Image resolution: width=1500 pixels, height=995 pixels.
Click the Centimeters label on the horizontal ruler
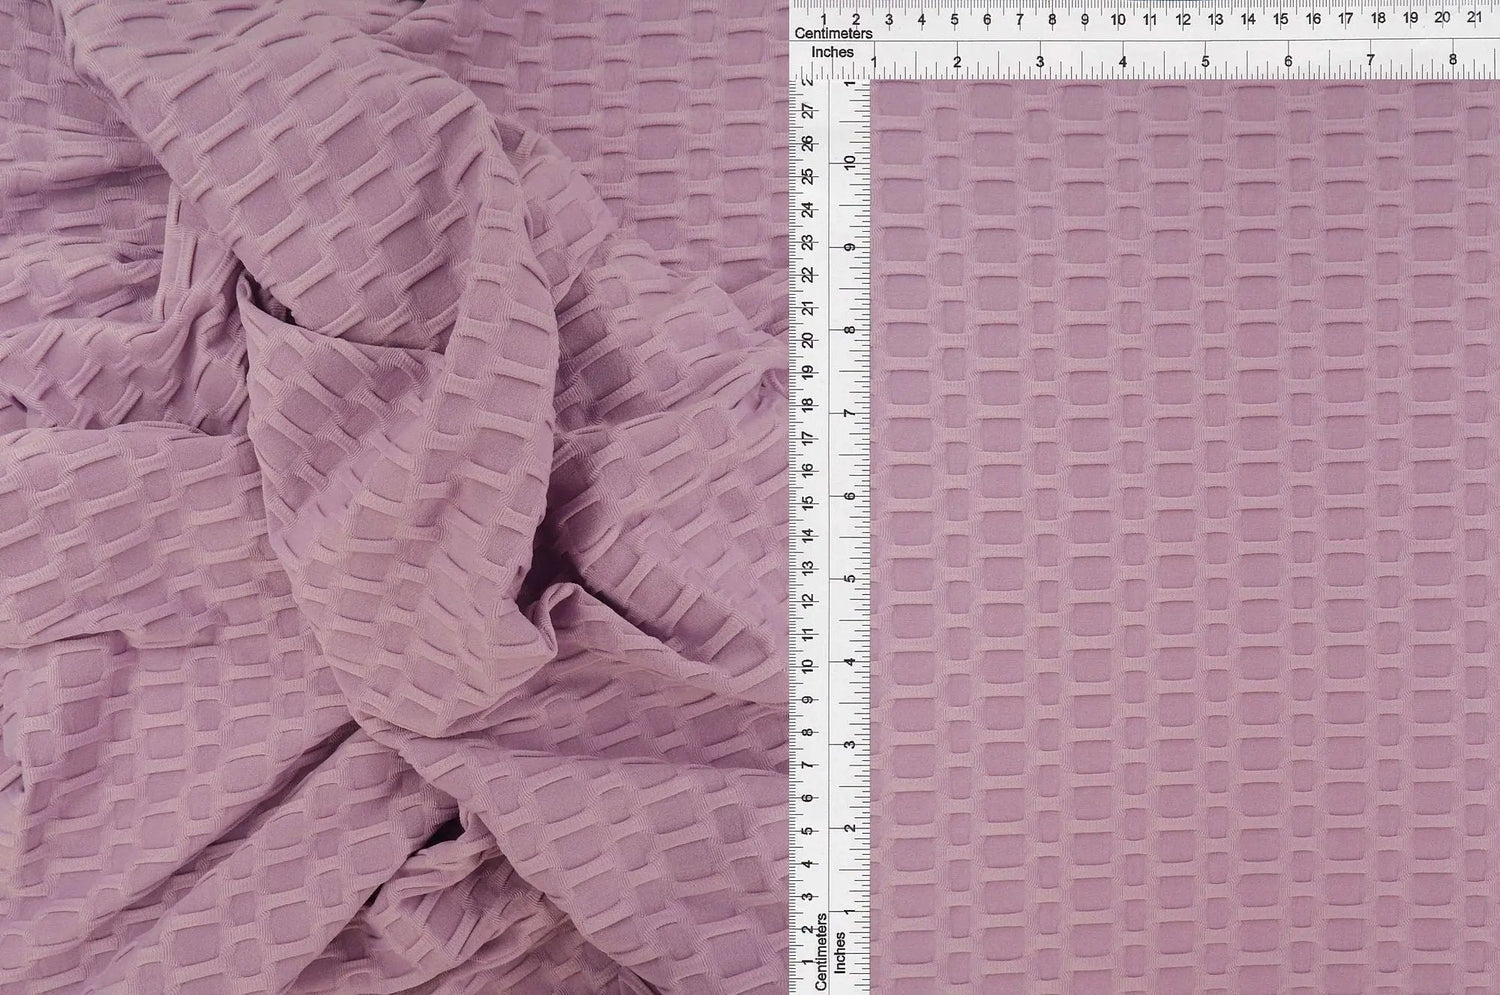(836, 33)
